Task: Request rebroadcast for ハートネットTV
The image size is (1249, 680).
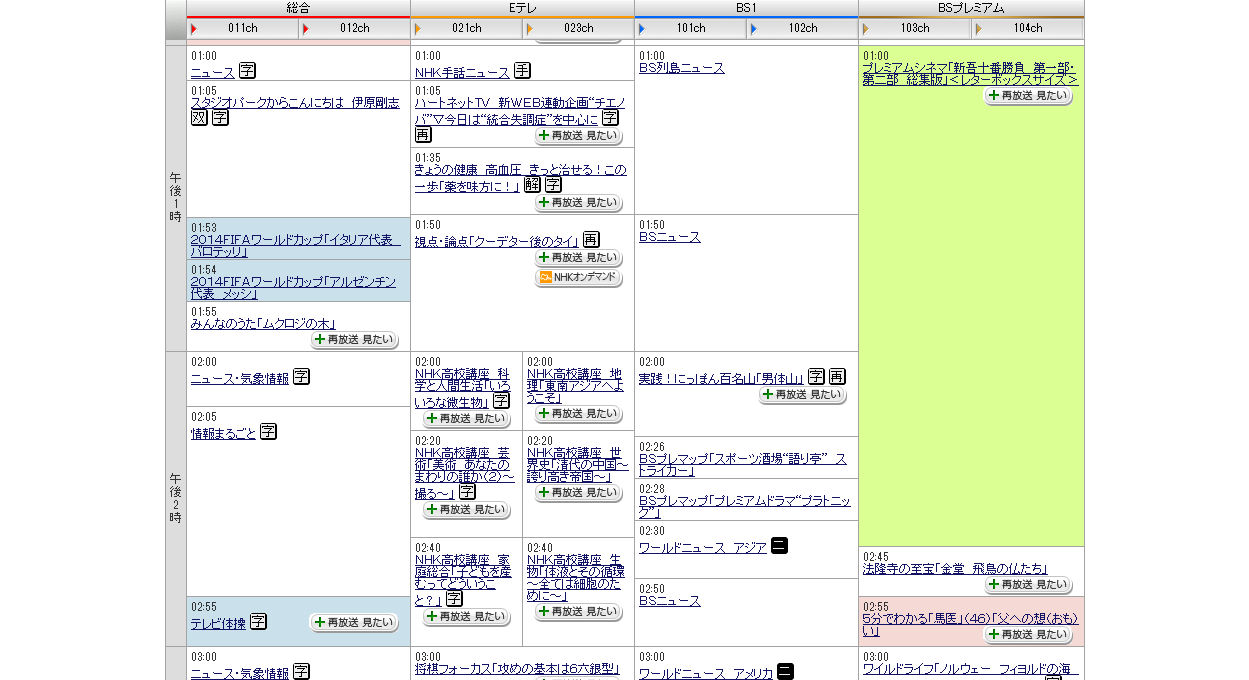Action: pyautogui.click(x=578, y=135)
